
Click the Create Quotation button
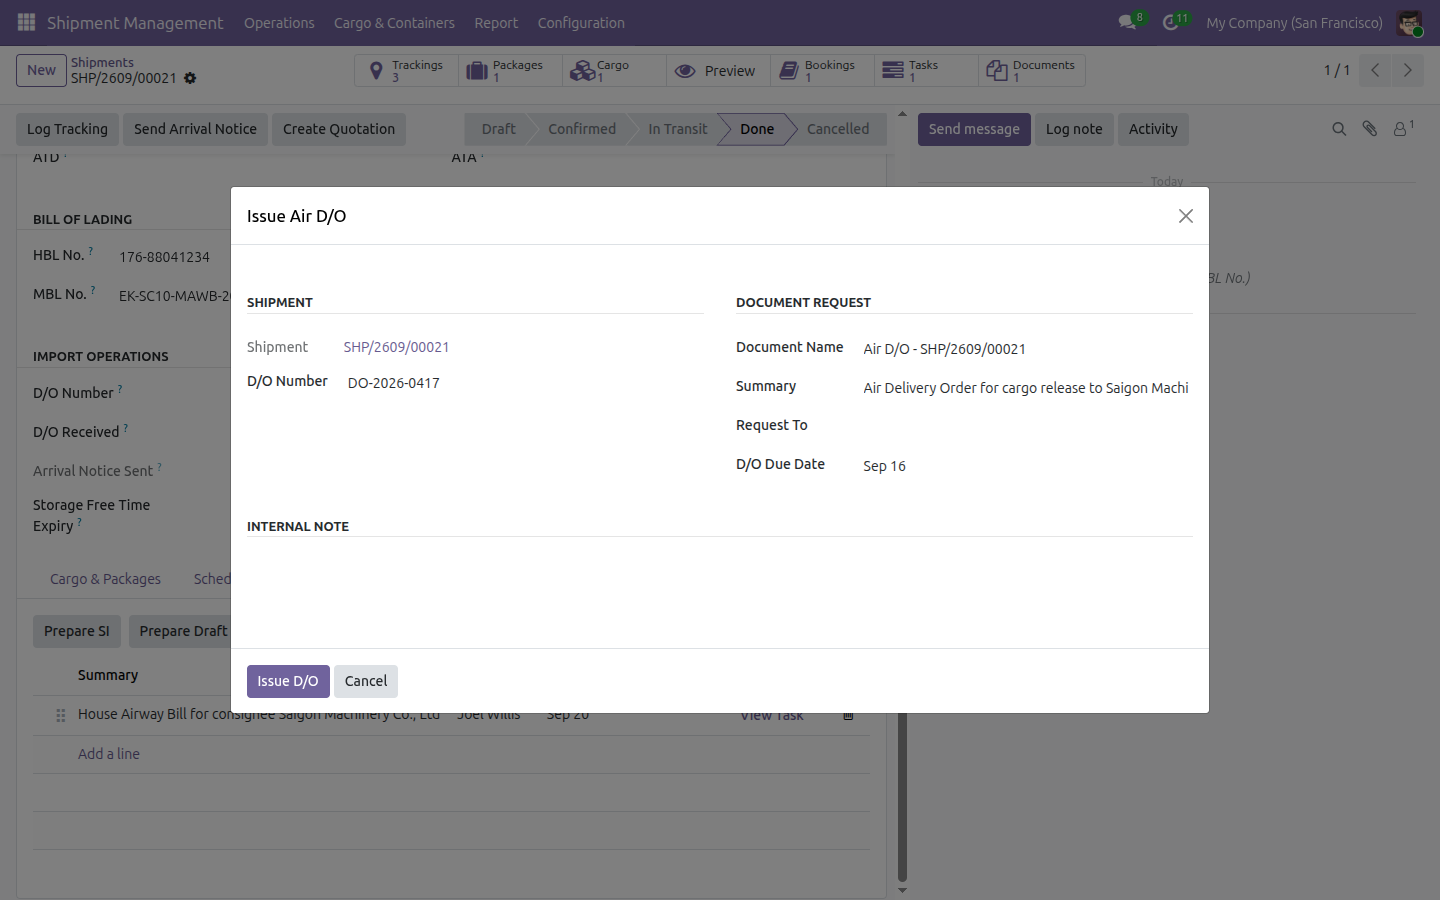pyautogui.click(x=339, y=129)
